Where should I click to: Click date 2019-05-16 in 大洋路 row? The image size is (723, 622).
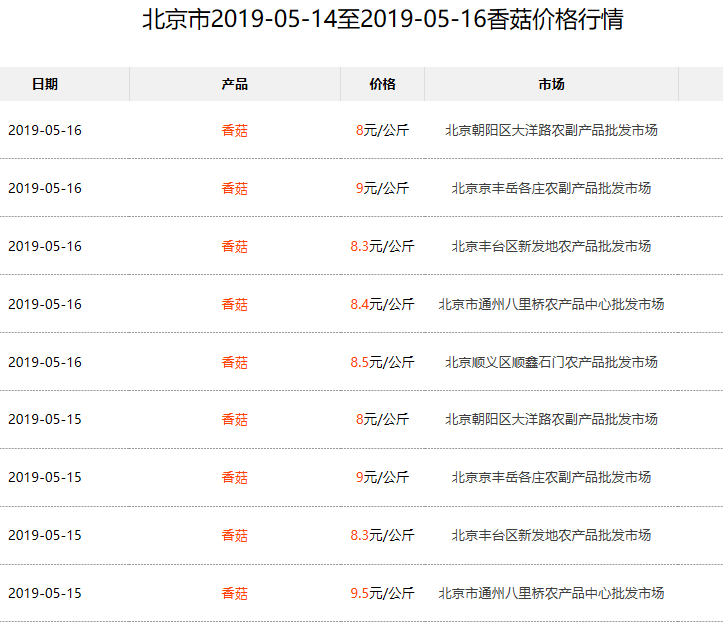45,130
